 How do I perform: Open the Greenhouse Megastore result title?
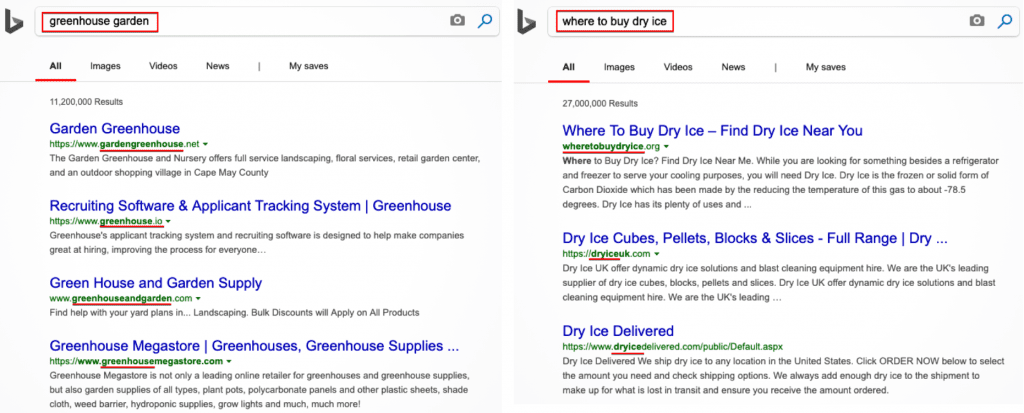(255, 345)
